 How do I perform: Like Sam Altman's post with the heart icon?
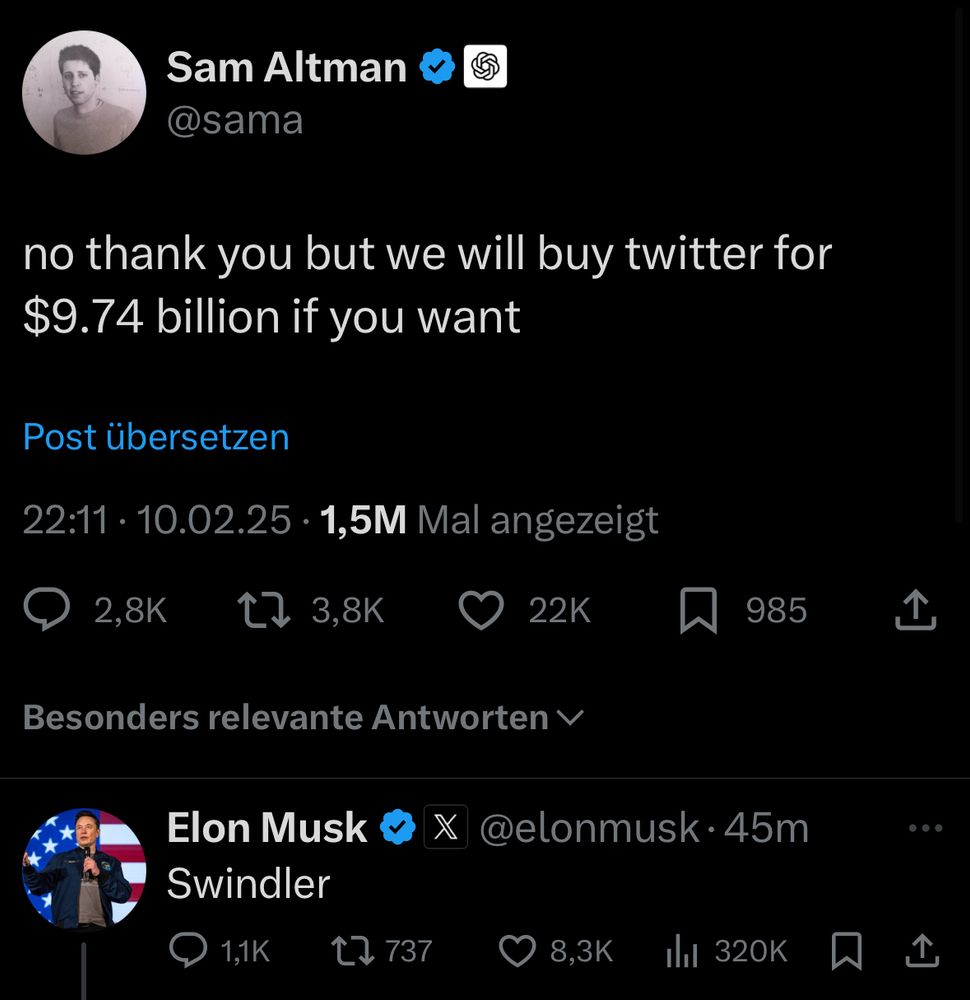pos(481,610)
